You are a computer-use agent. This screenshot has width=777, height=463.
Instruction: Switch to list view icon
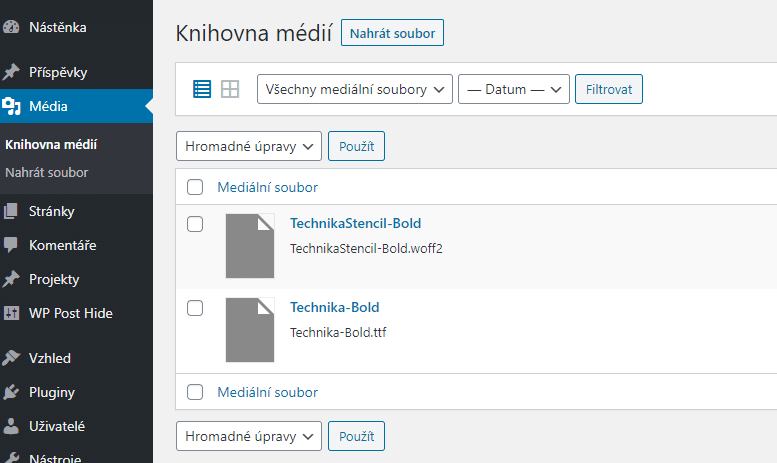(202, 89)
